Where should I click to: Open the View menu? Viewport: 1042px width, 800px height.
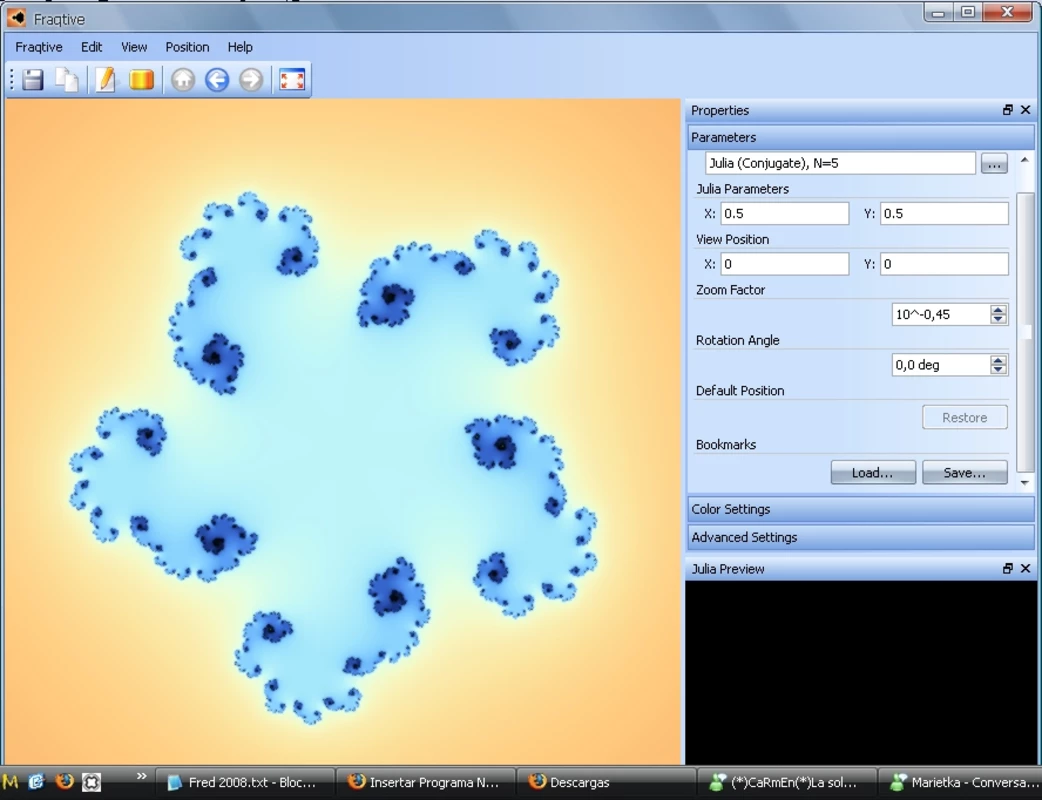(x=134, y=47)
